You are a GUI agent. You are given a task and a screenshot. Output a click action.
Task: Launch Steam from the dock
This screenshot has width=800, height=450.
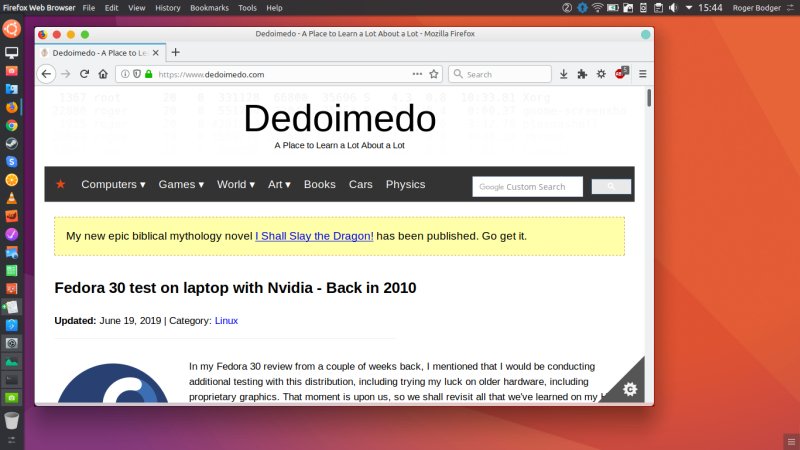11,143
